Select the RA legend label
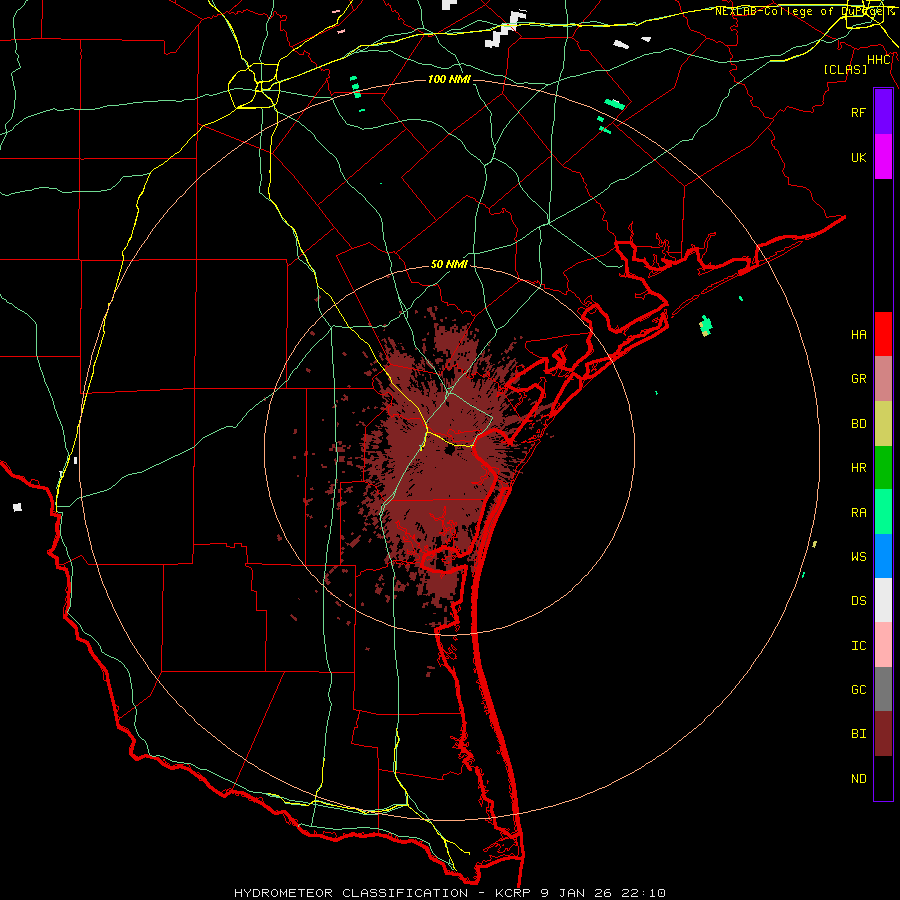900x900 pixels. coord(858,513)
